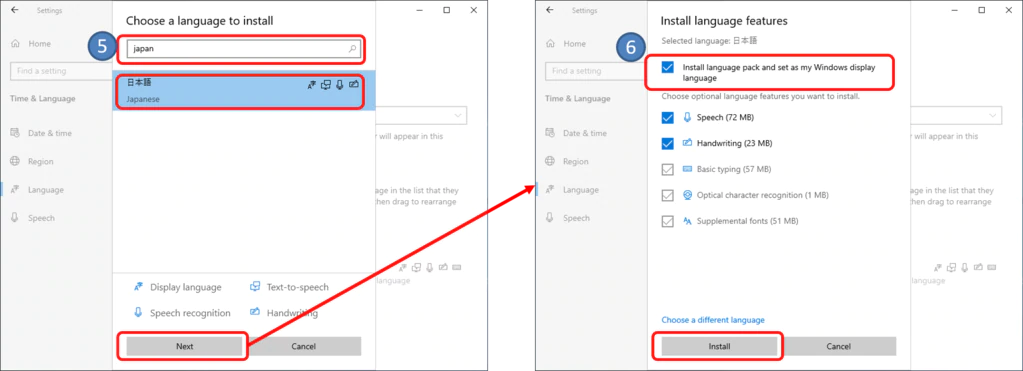Click Find a setting box in right window
This screenshot has width=1023, height=371.
pos(596,71)
